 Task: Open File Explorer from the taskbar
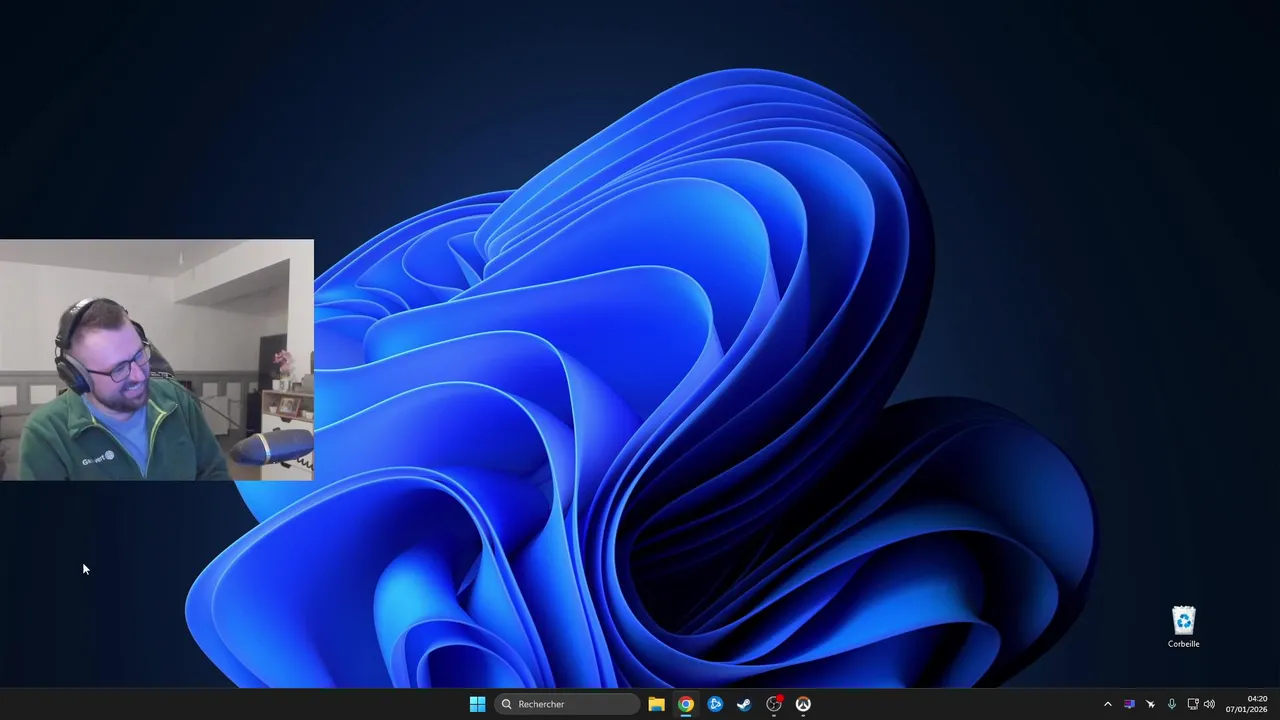pos(656,704)
